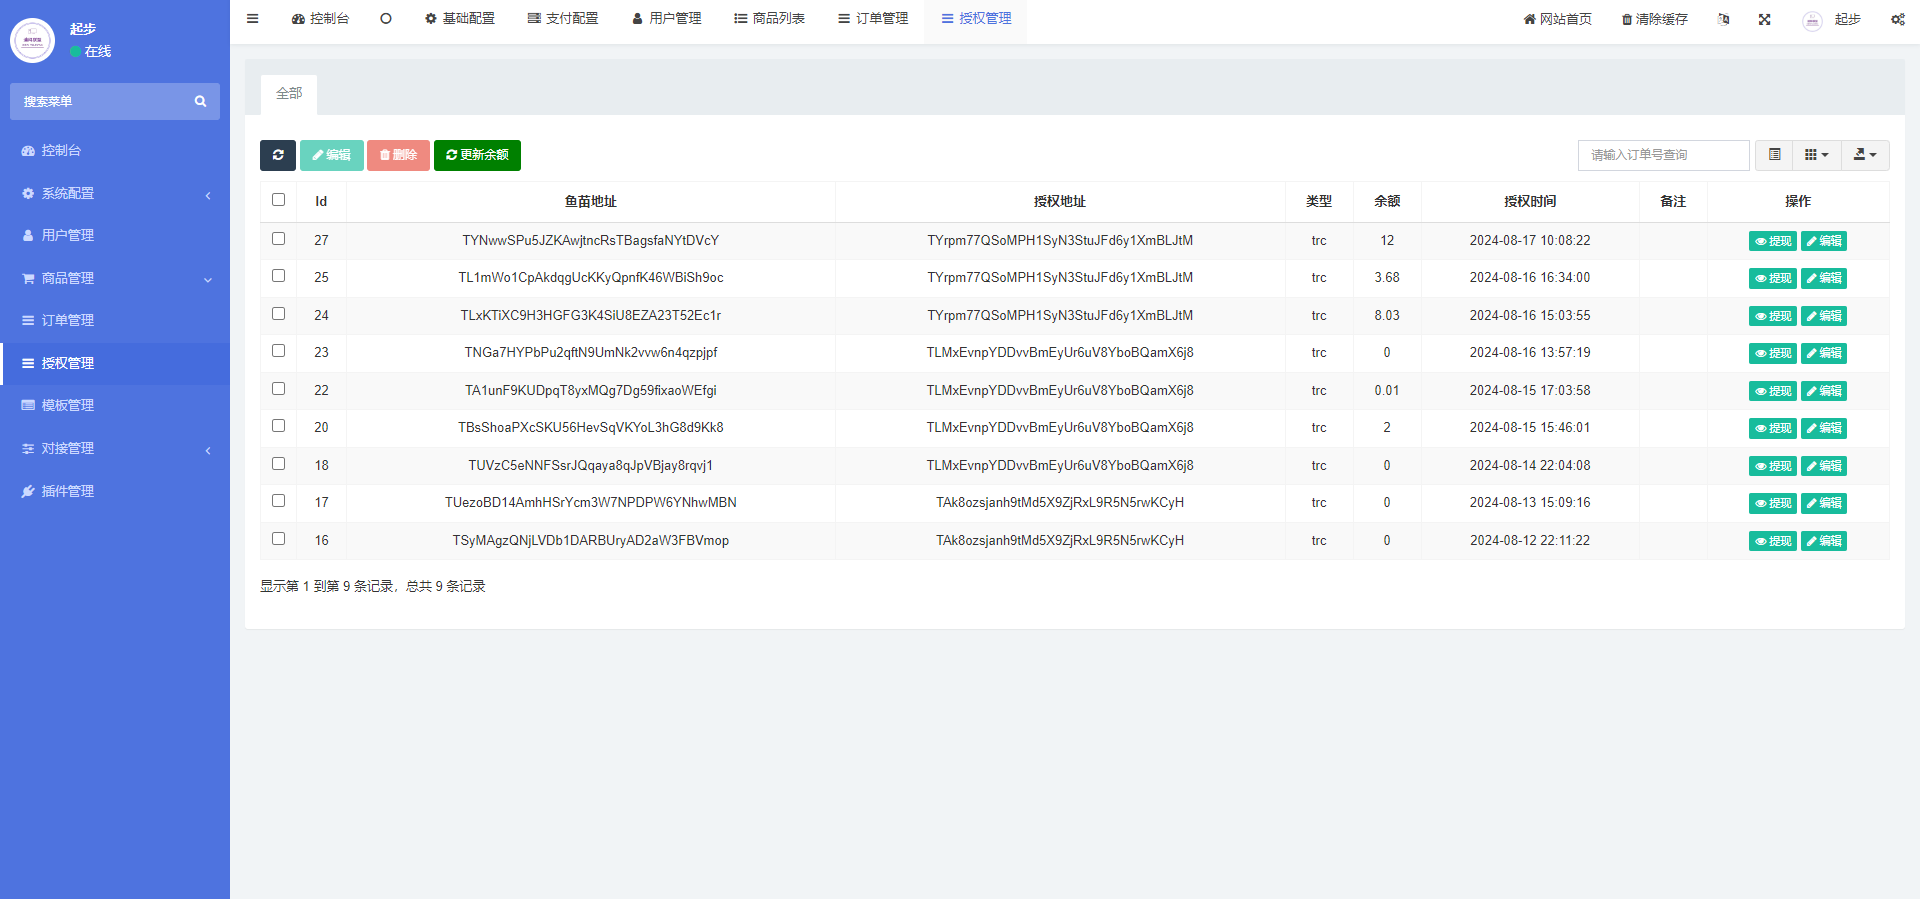Click the language translate icon
The image size is (1920, 899).
(1723, 19)
